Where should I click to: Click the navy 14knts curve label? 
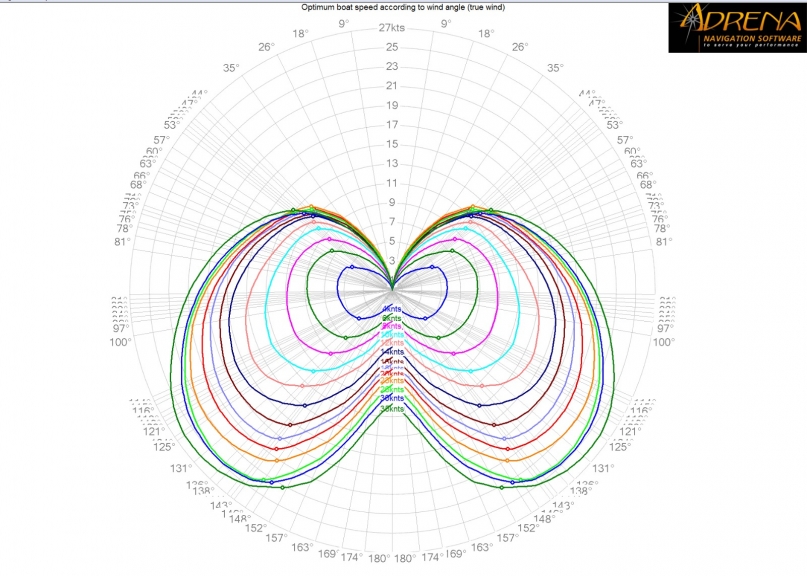392,352
